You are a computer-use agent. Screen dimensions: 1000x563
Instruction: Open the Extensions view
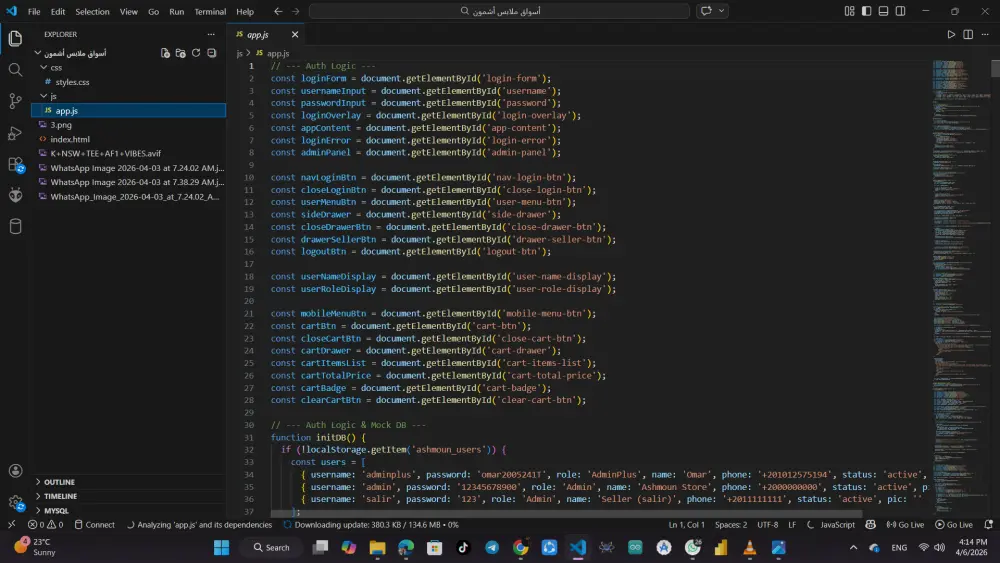[x=15, y=164]
